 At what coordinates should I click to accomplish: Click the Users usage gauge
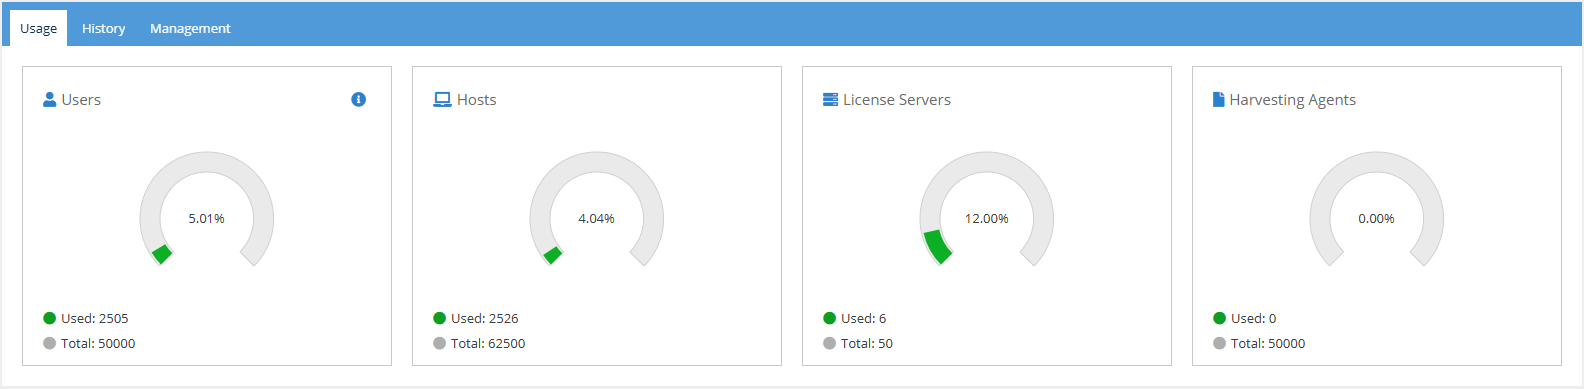(x=207, y=209)
